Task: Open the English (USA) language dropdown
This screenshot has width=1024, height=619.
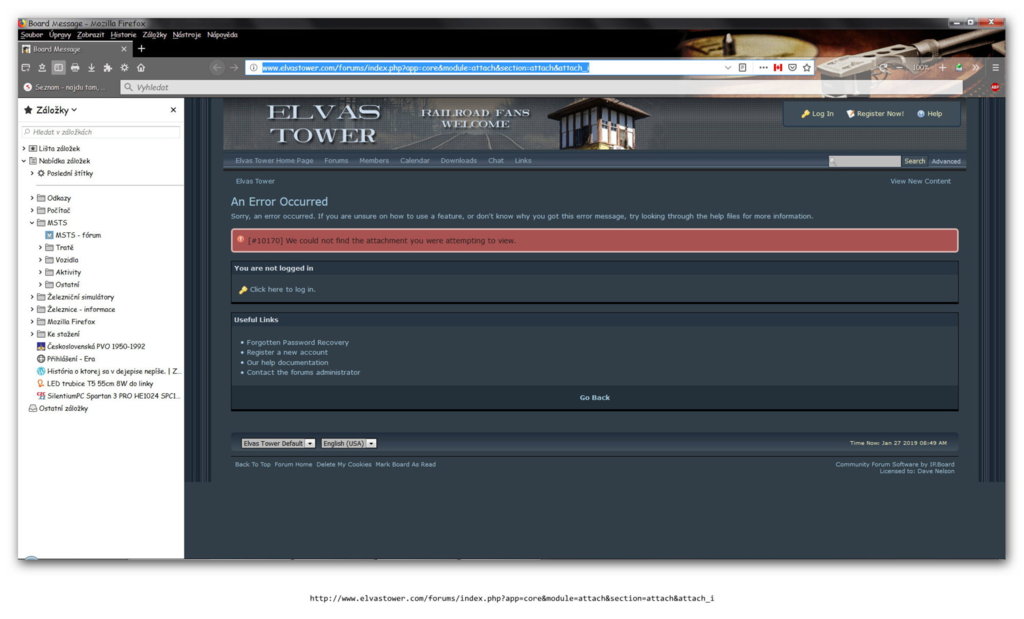Action: (348, 443)
